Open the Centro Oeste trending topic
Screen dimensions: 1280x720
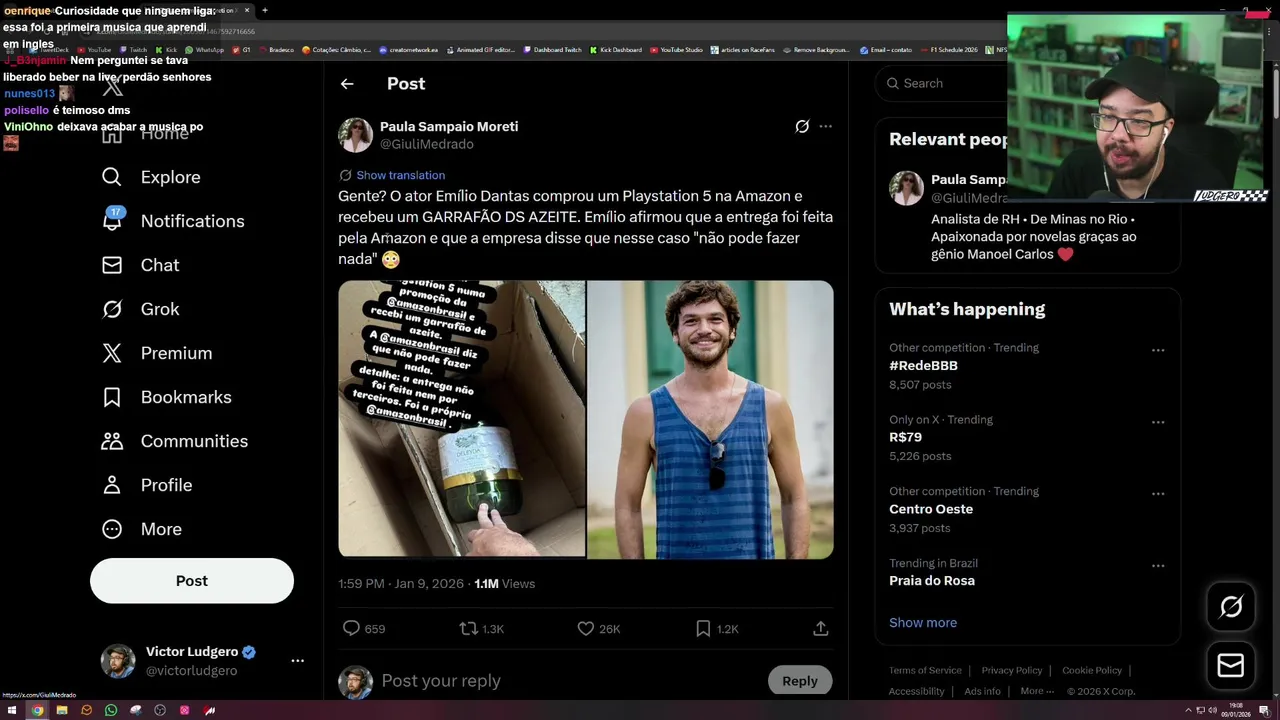[x=931, y=510]
